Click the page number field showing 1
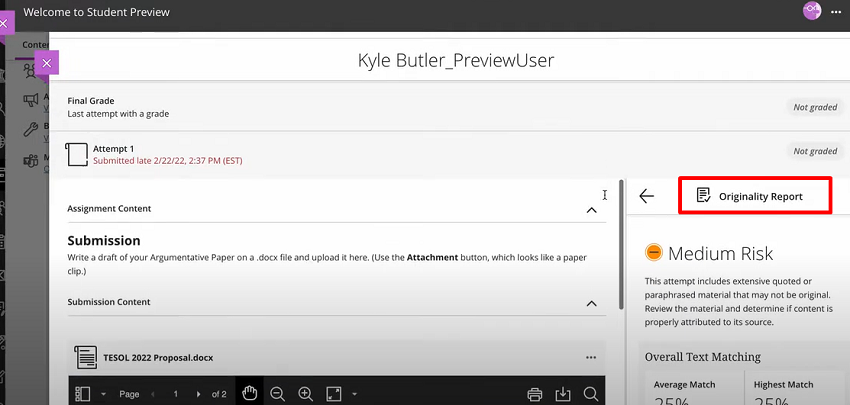850x405 pixels. tap(176, 394)
